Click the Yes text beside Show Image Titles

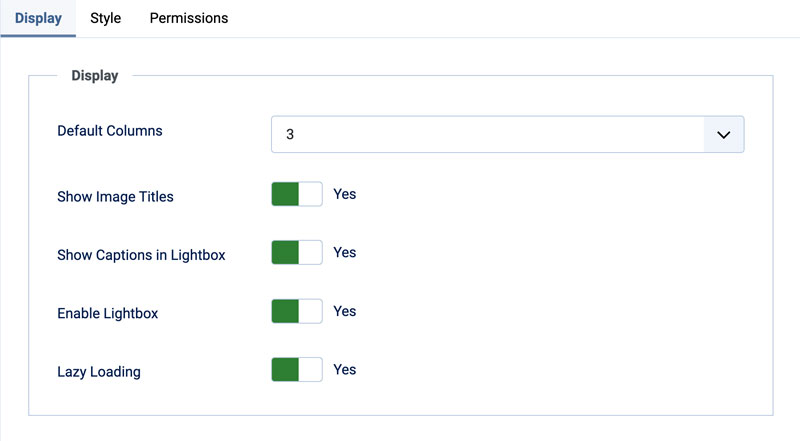coord(345,195)
